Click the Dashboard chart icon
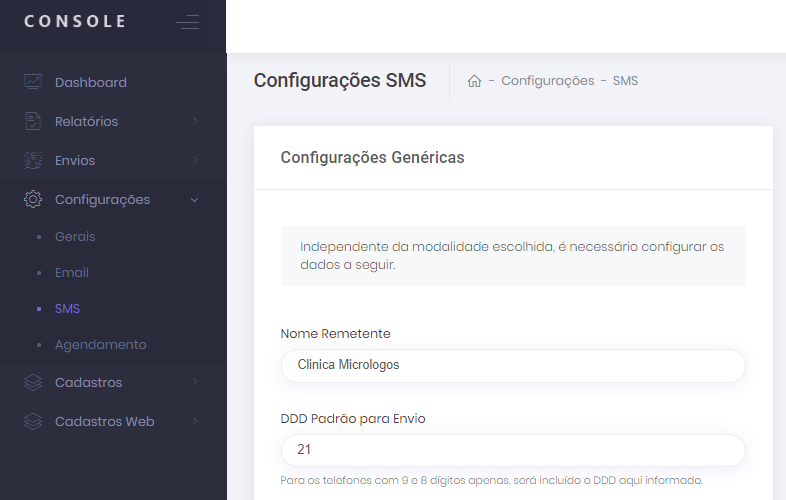Viewport: 786px width, 500px height. (33, 82)
